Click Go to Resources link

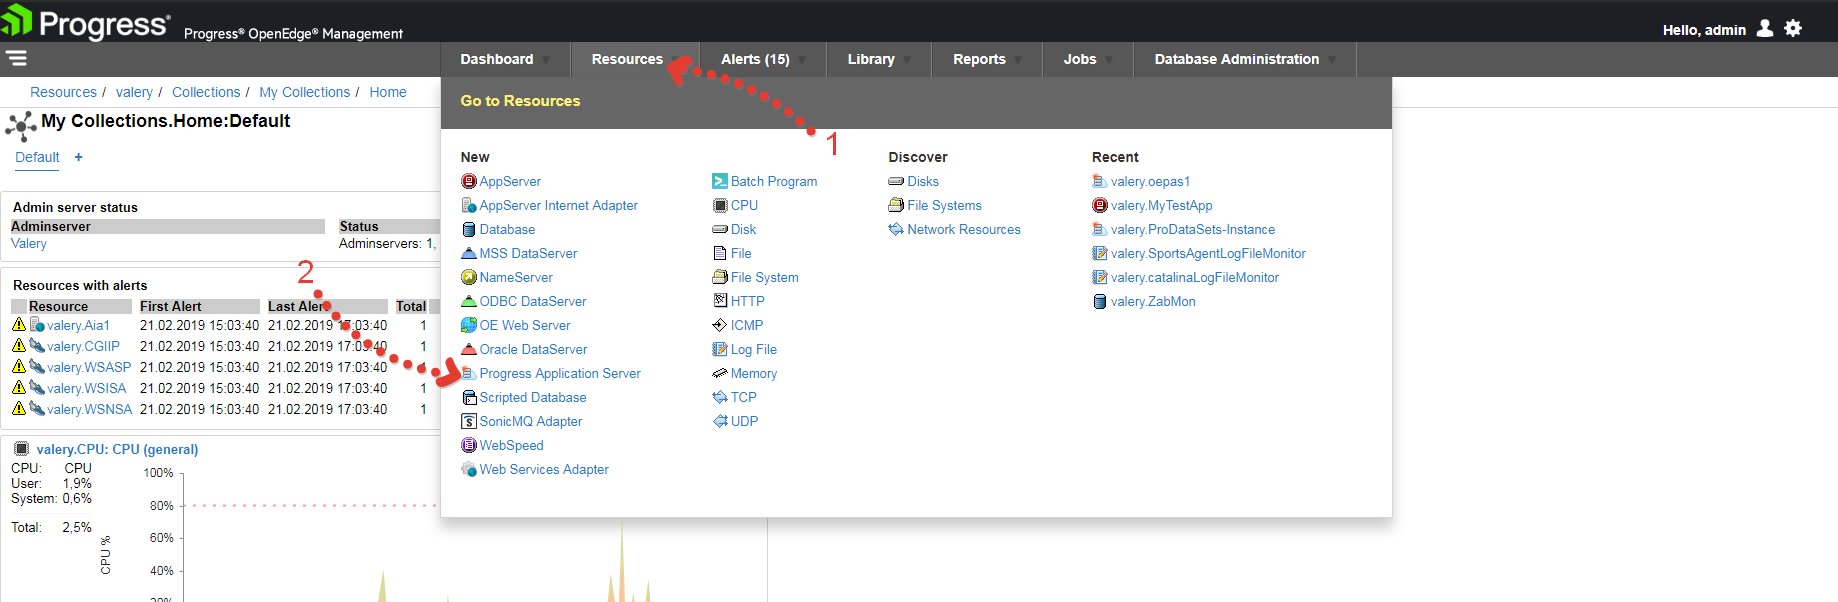pyautogui.click(x=520, y=101)
